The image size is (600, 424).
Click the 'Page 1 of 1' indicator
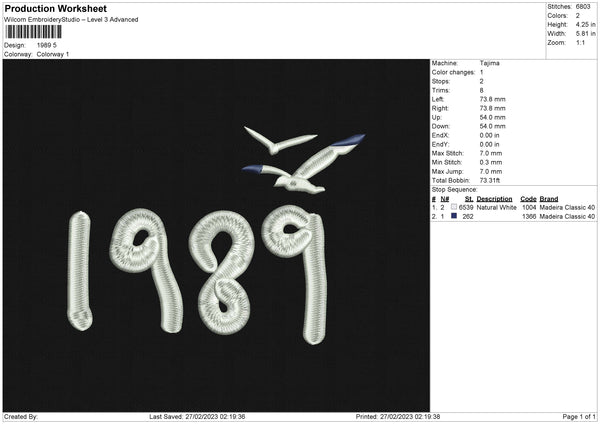click(579, 417)
